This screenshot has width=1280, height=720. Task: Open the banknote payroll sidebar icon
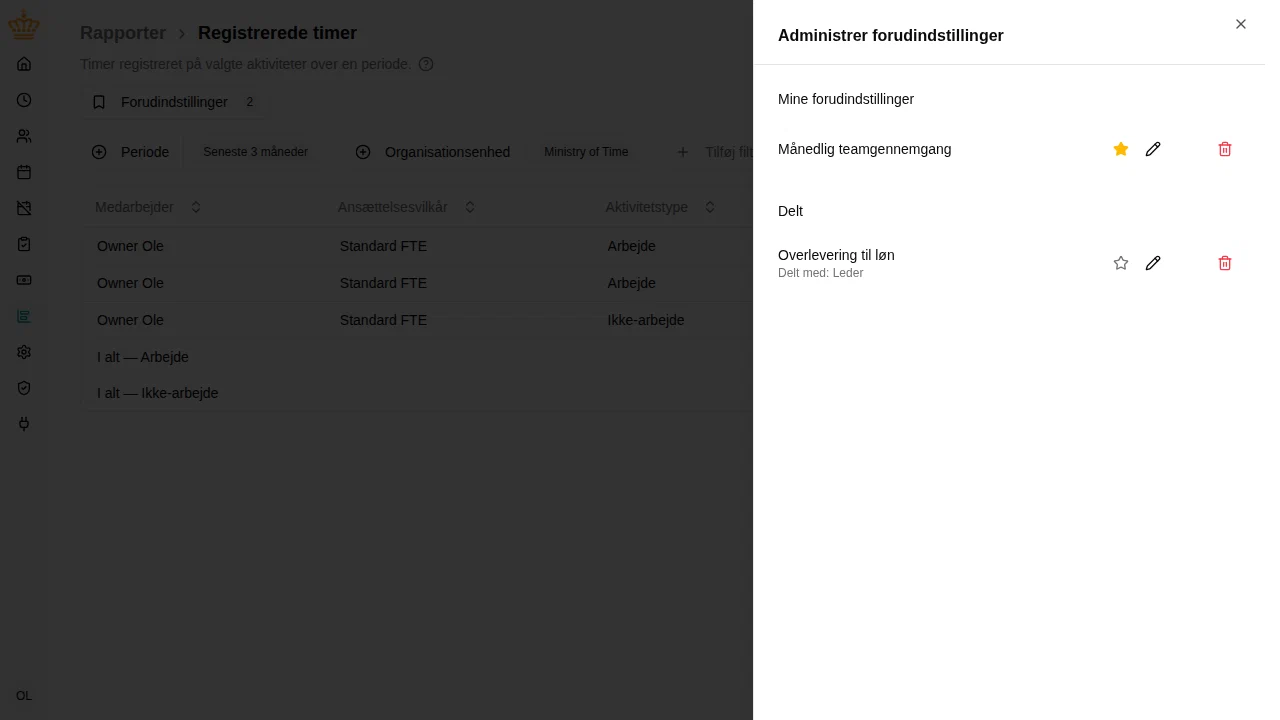coord(24,280)
